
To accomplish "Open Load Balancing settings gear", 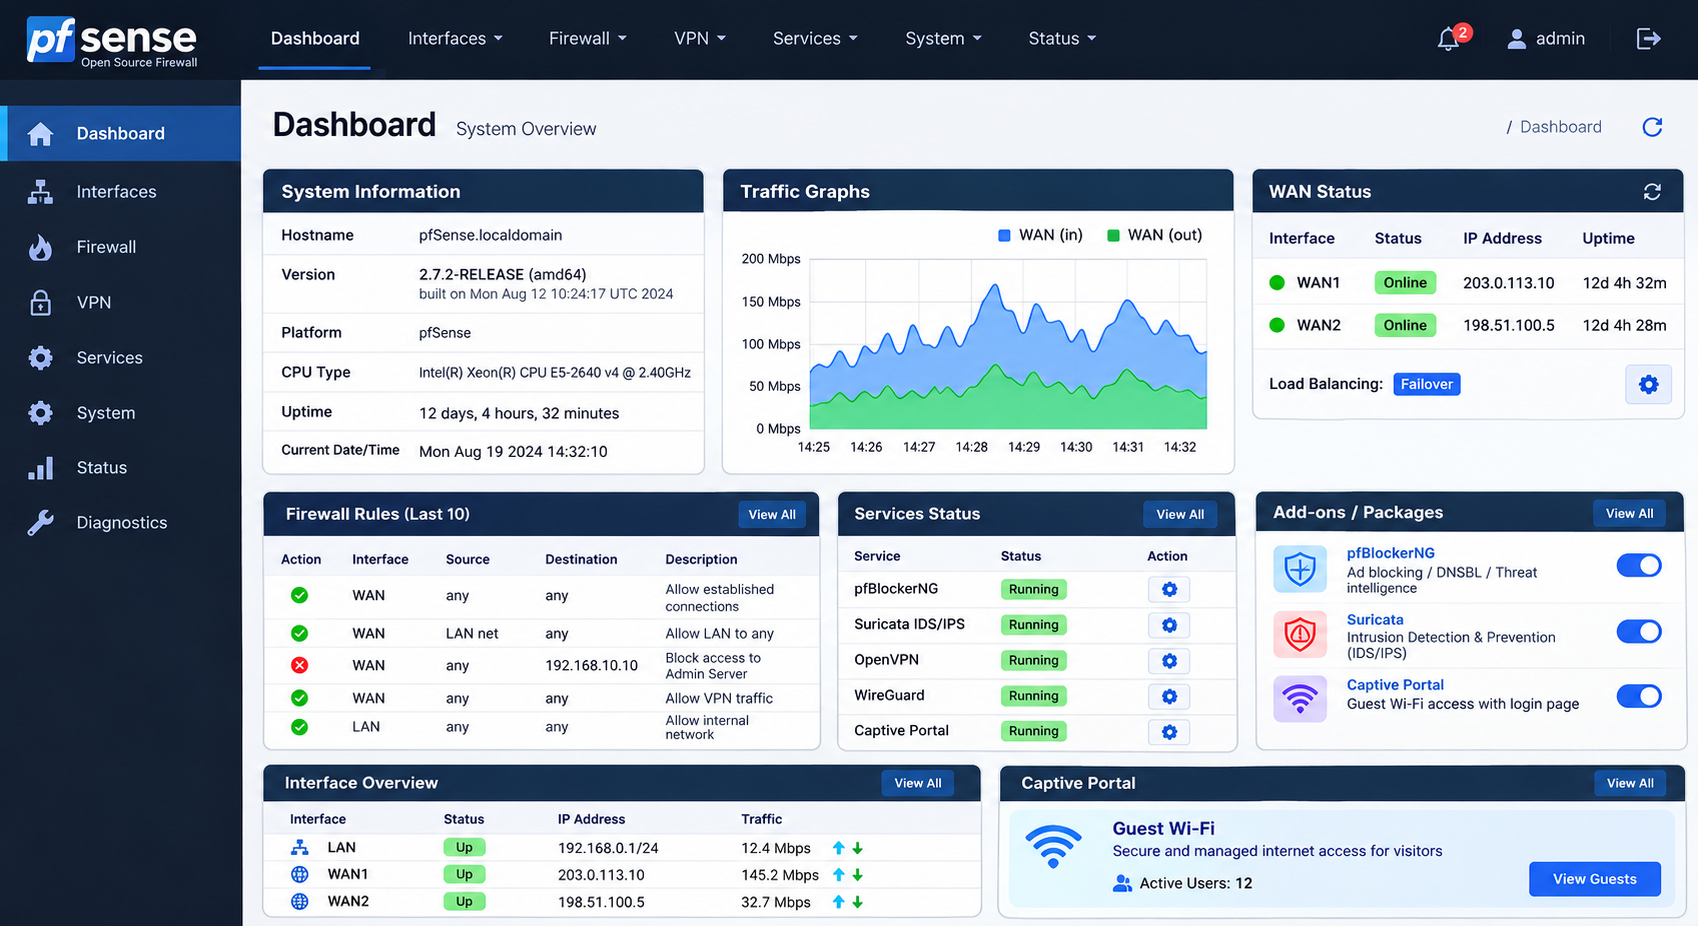I will (1649, 384).
